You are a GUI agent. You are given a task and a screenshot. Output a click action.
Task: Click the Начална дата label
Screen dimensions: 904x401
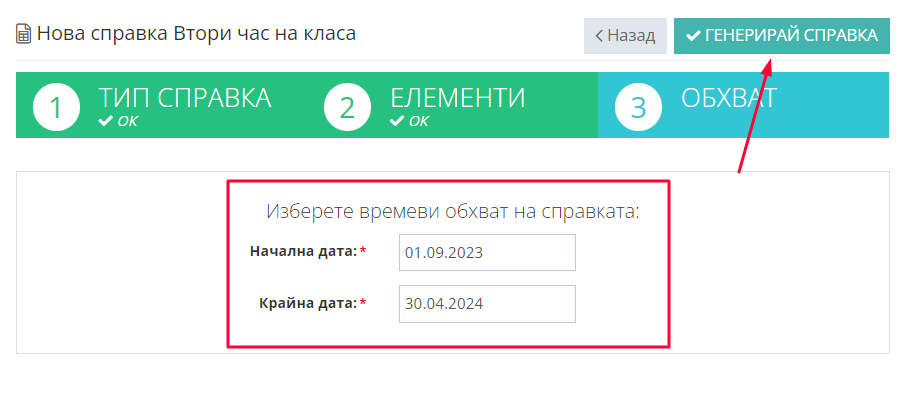pos(303,251)
